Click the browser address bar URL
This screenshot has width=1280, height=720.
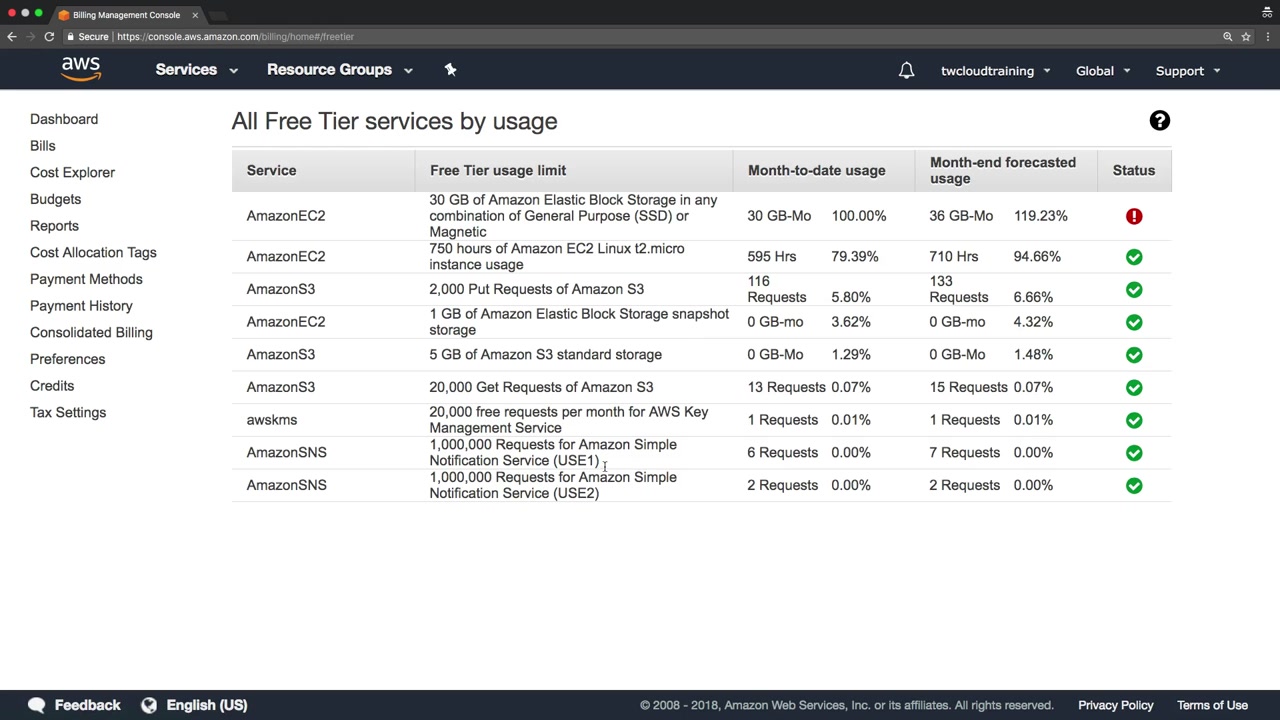[235, 37]
